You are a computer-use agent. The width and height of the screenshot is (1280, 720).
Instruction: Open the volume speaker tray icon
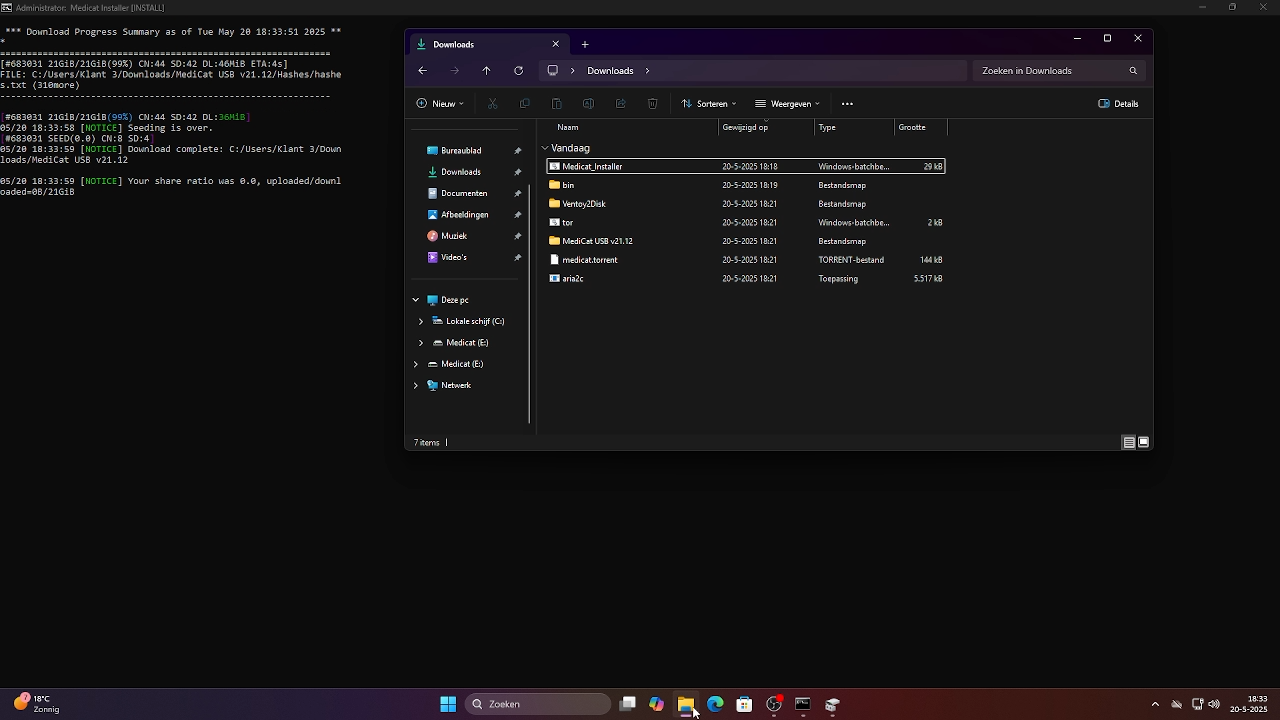click(1214, 704)
